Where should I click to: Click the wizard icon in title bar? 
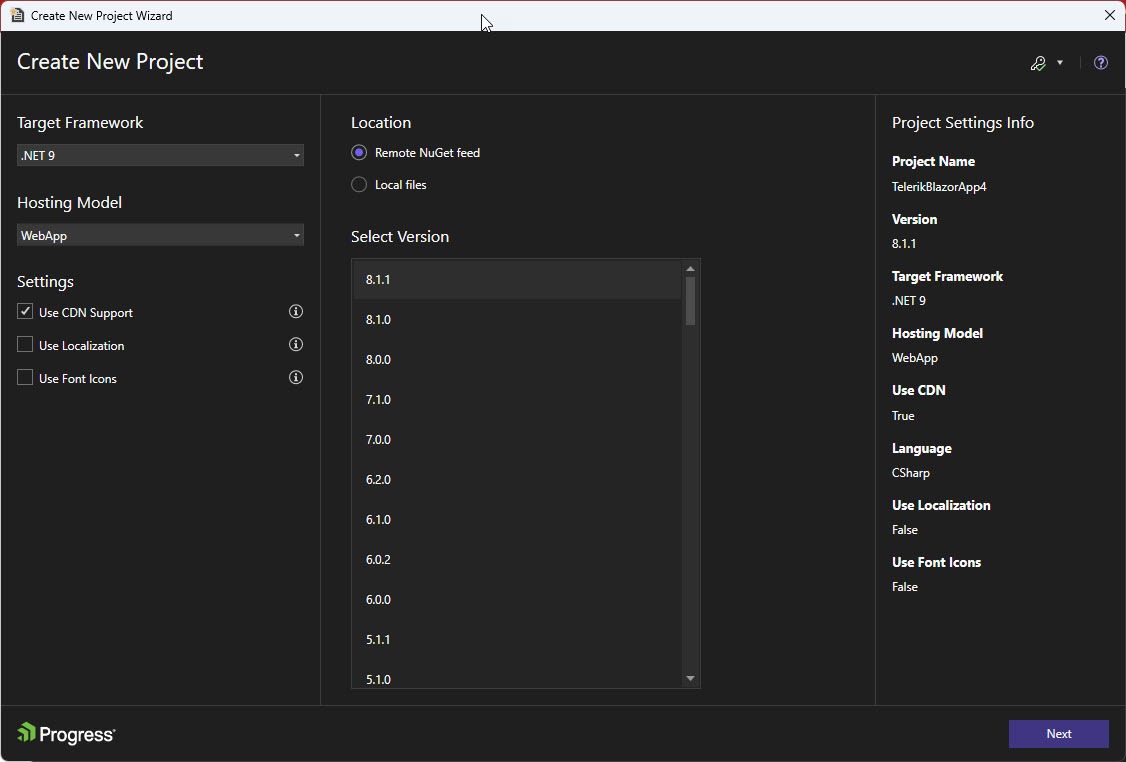(17, 15)
